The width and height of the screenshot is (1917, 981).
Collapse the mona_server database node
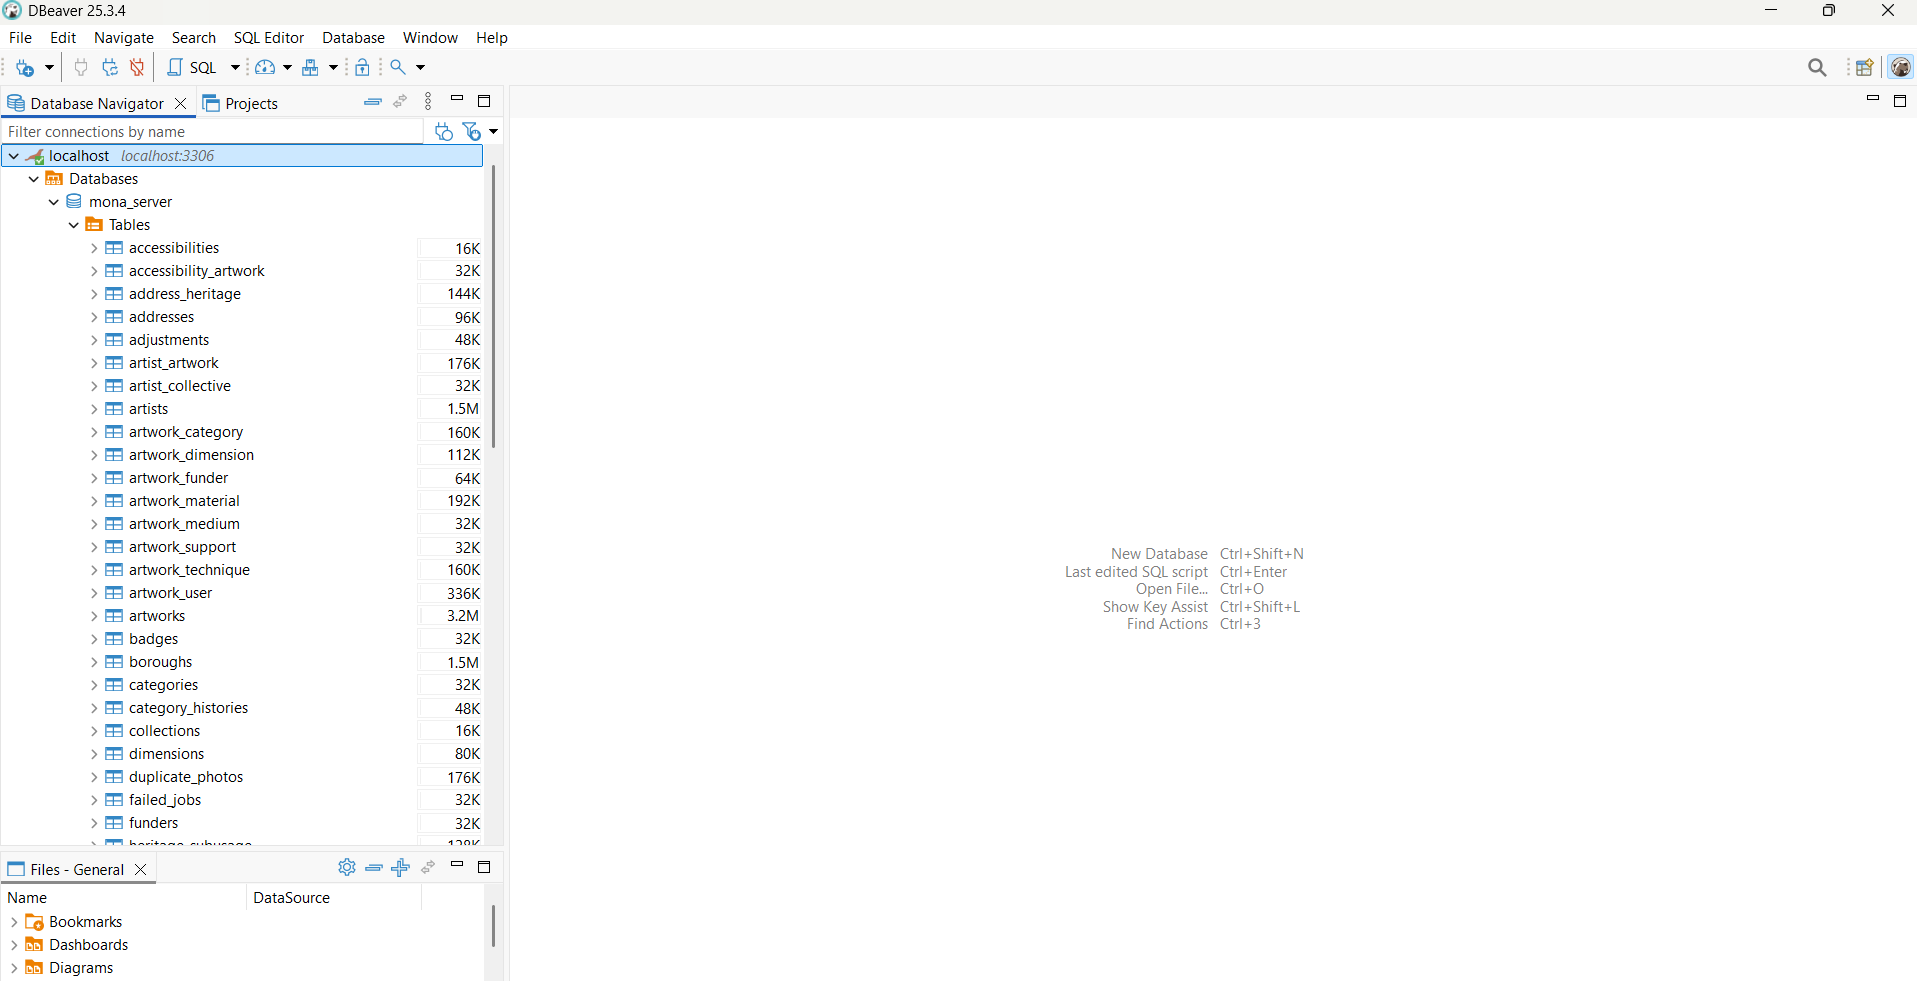click(54, 202)
